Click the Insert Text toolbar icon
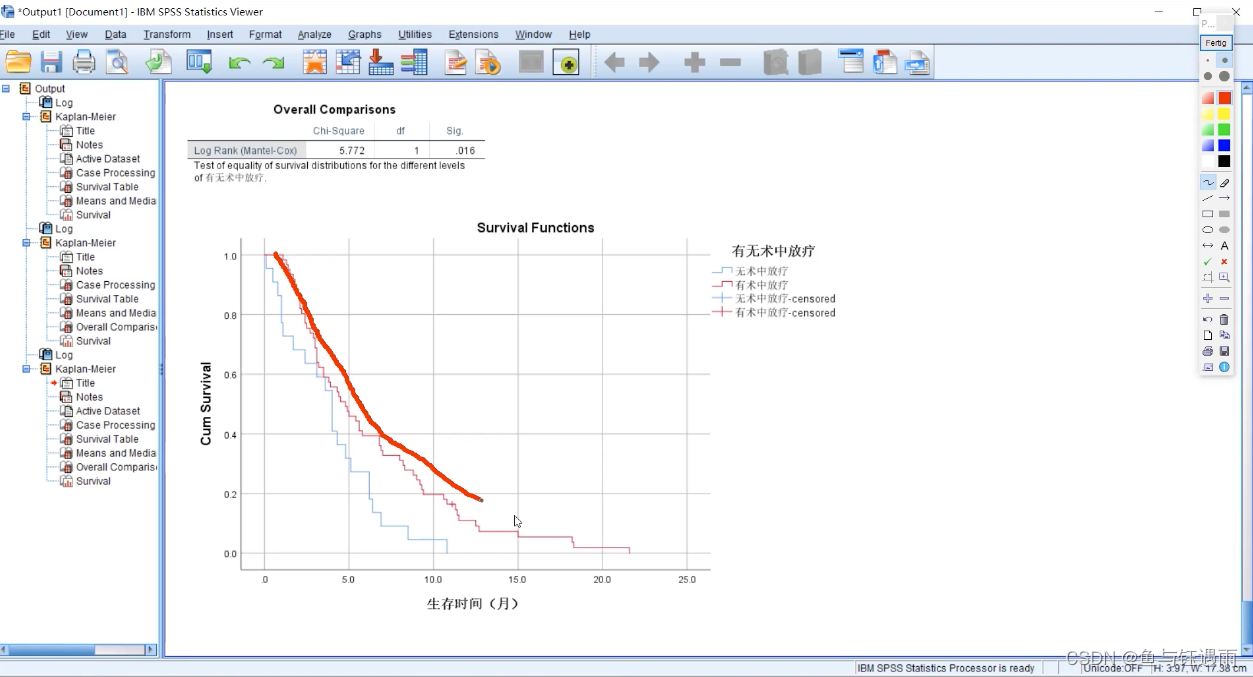 pyautogui.click(x=918, y=62)
